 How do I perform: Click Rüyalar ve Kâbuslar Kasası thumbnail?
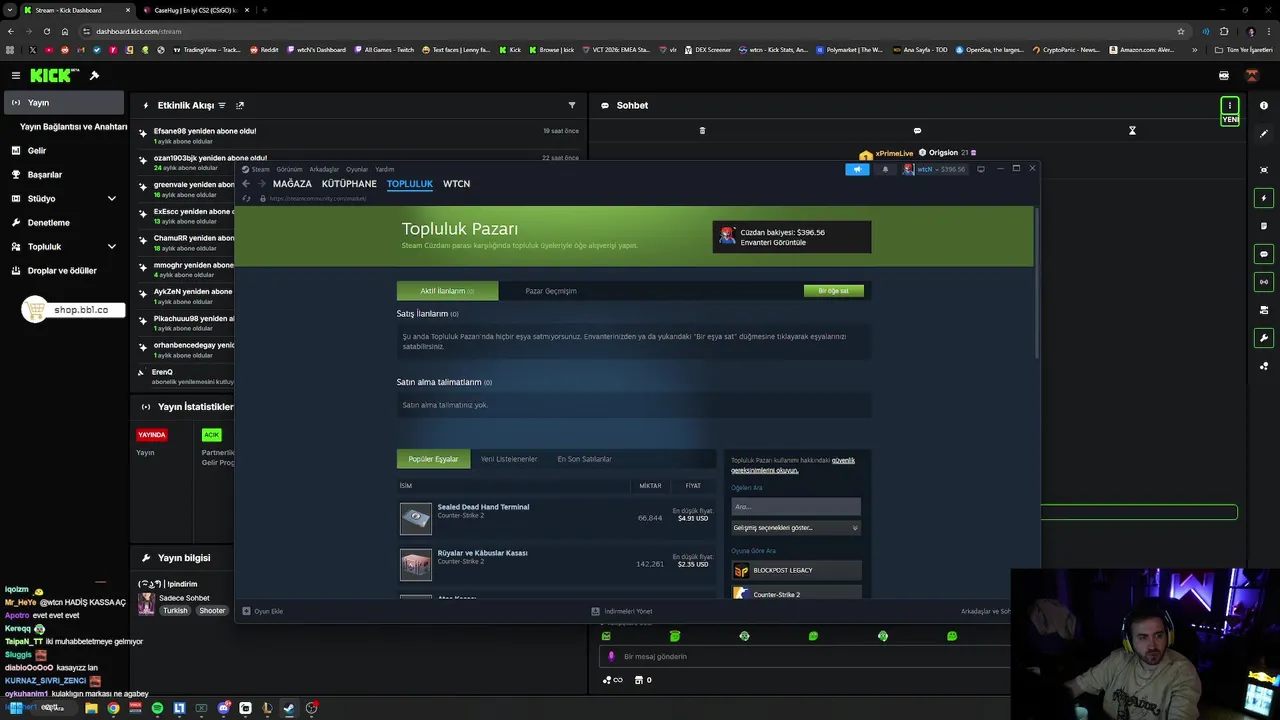point(416,565)
